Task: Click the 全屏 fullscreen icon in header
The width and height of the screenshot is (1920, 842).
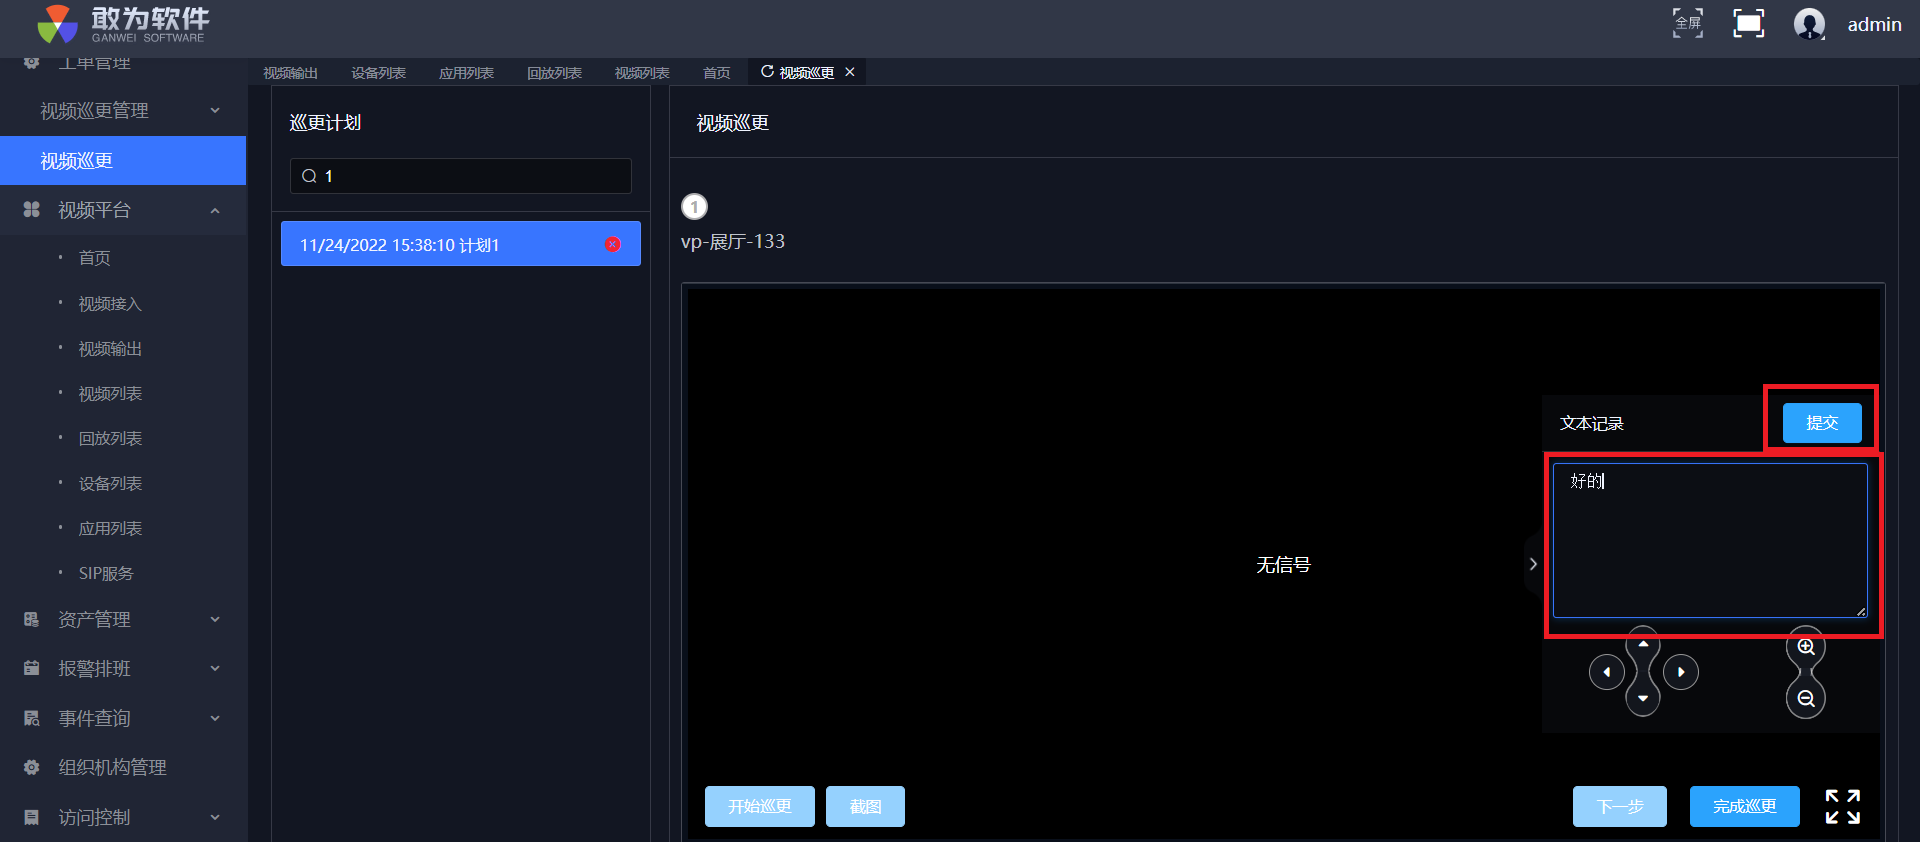Action: (x=1688, y=23)
